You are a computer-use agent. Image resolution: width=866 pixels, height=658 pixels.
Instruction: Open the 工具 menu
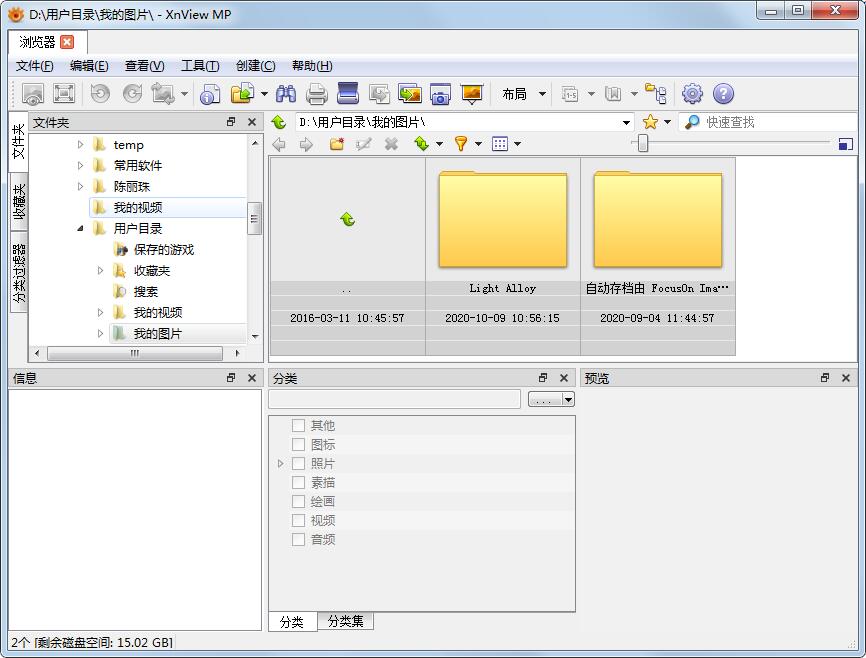point(200,65)
